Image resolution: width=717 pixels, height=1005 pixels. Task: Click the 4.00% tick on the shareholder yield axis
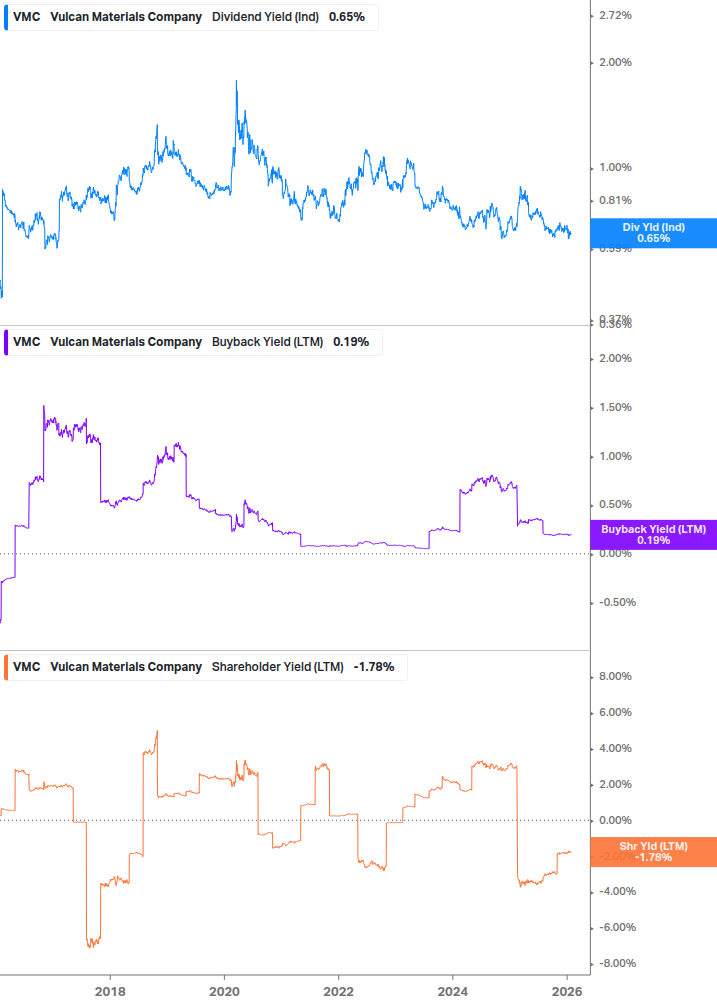pyautogui.click(x=615, y=749)
